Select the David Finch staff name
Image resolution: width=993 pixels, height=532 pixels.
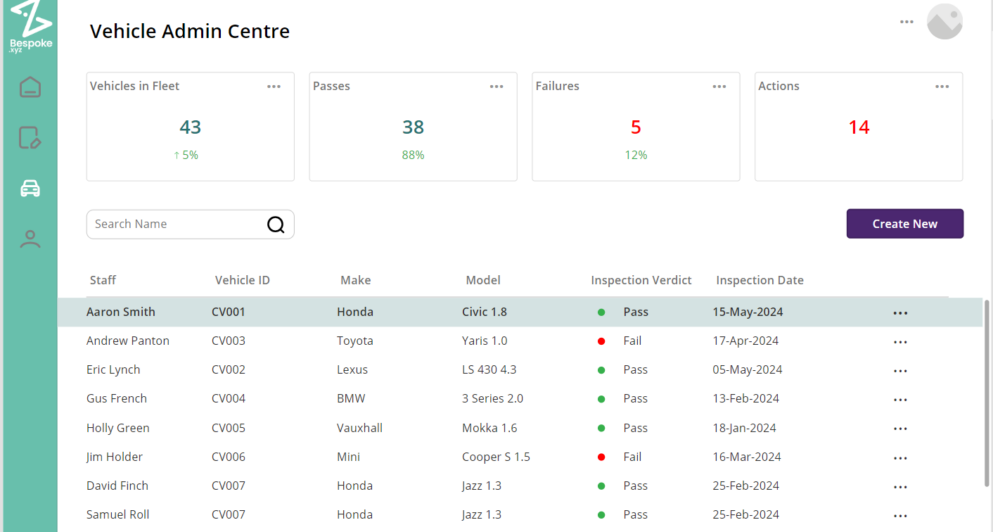117,486
